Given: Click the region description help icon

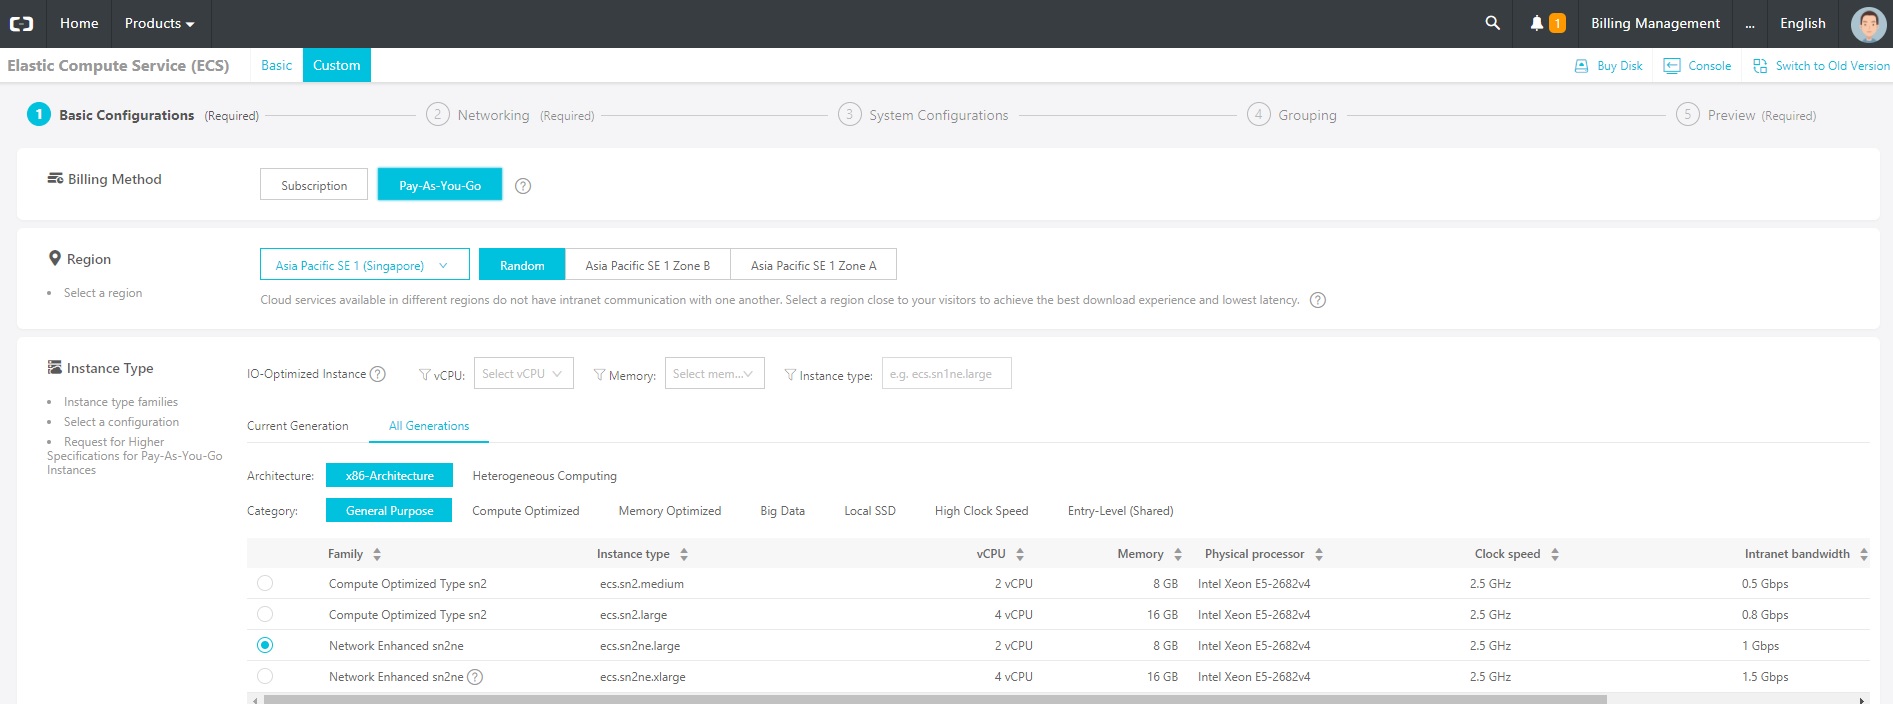Looking at the screenshot, I should coord(1318,300).
